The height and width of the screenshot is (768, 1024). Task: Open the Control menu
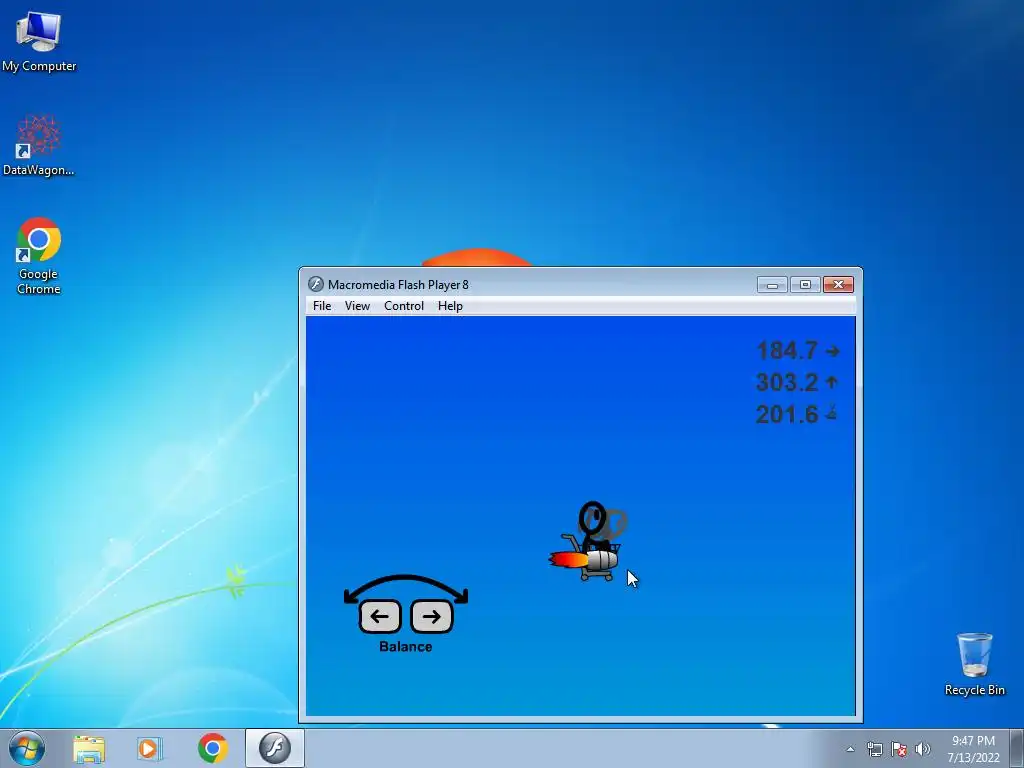404,306
